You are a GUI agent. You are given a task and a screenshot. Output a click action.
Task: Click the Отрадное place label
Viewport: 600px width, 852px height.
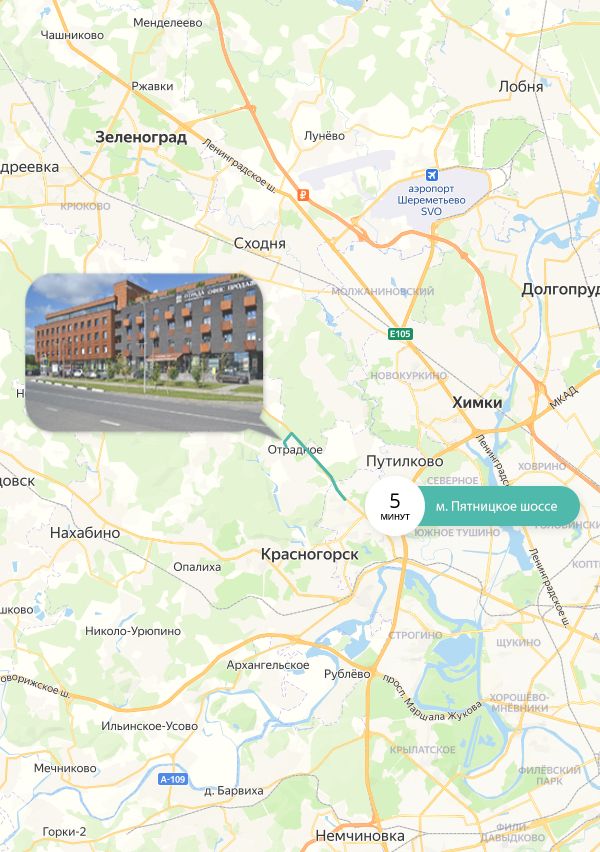pos(295,449)
